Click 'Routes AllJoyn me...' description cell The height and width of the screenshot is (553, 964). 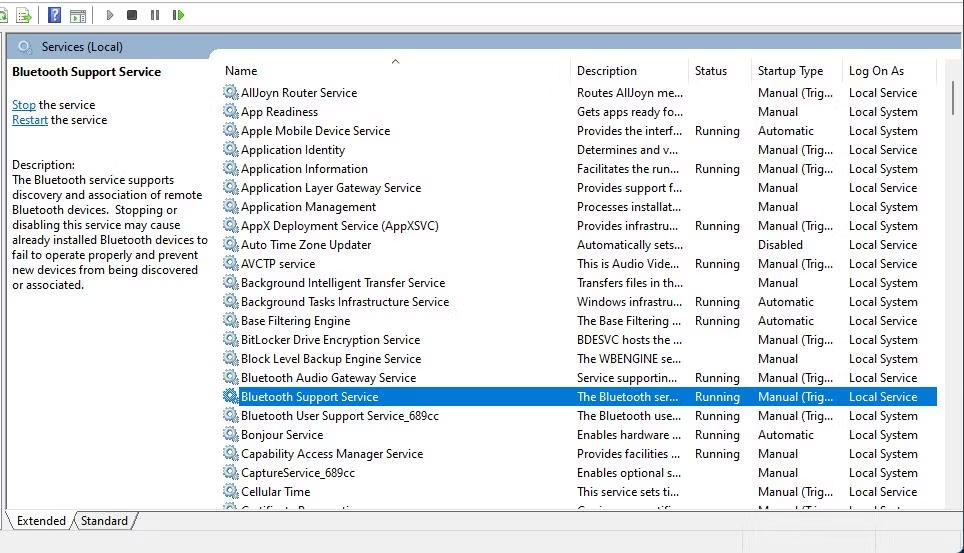click(630, 92)
